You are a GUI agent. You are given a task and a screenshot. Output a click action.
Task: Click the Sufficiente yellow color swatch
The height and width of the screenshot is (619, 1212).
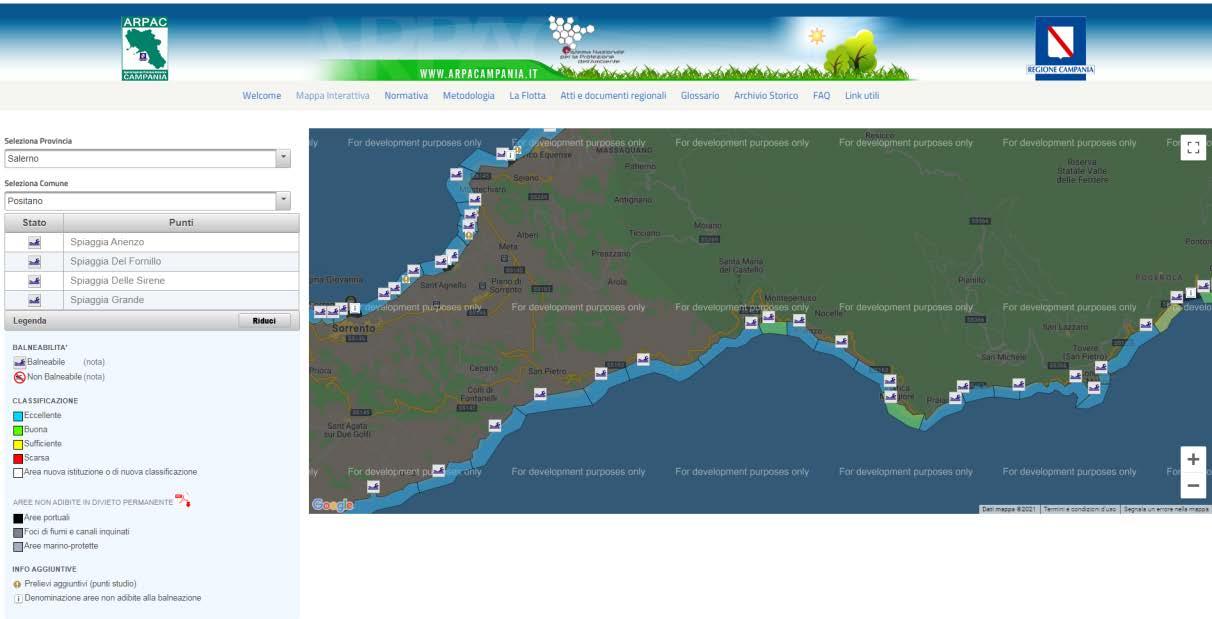18,443
